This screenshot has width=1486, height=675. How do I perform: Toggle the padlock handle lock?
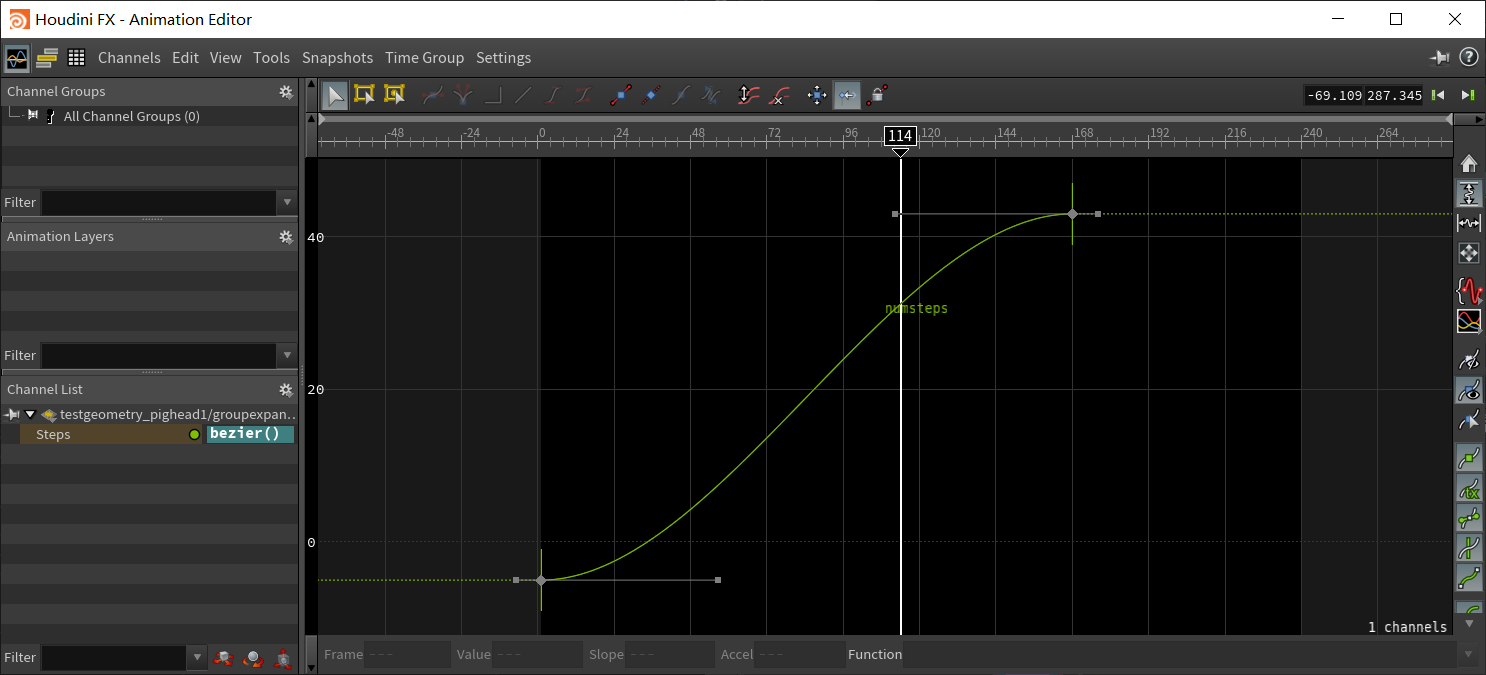pyautogui.click(x=877, y=95)
